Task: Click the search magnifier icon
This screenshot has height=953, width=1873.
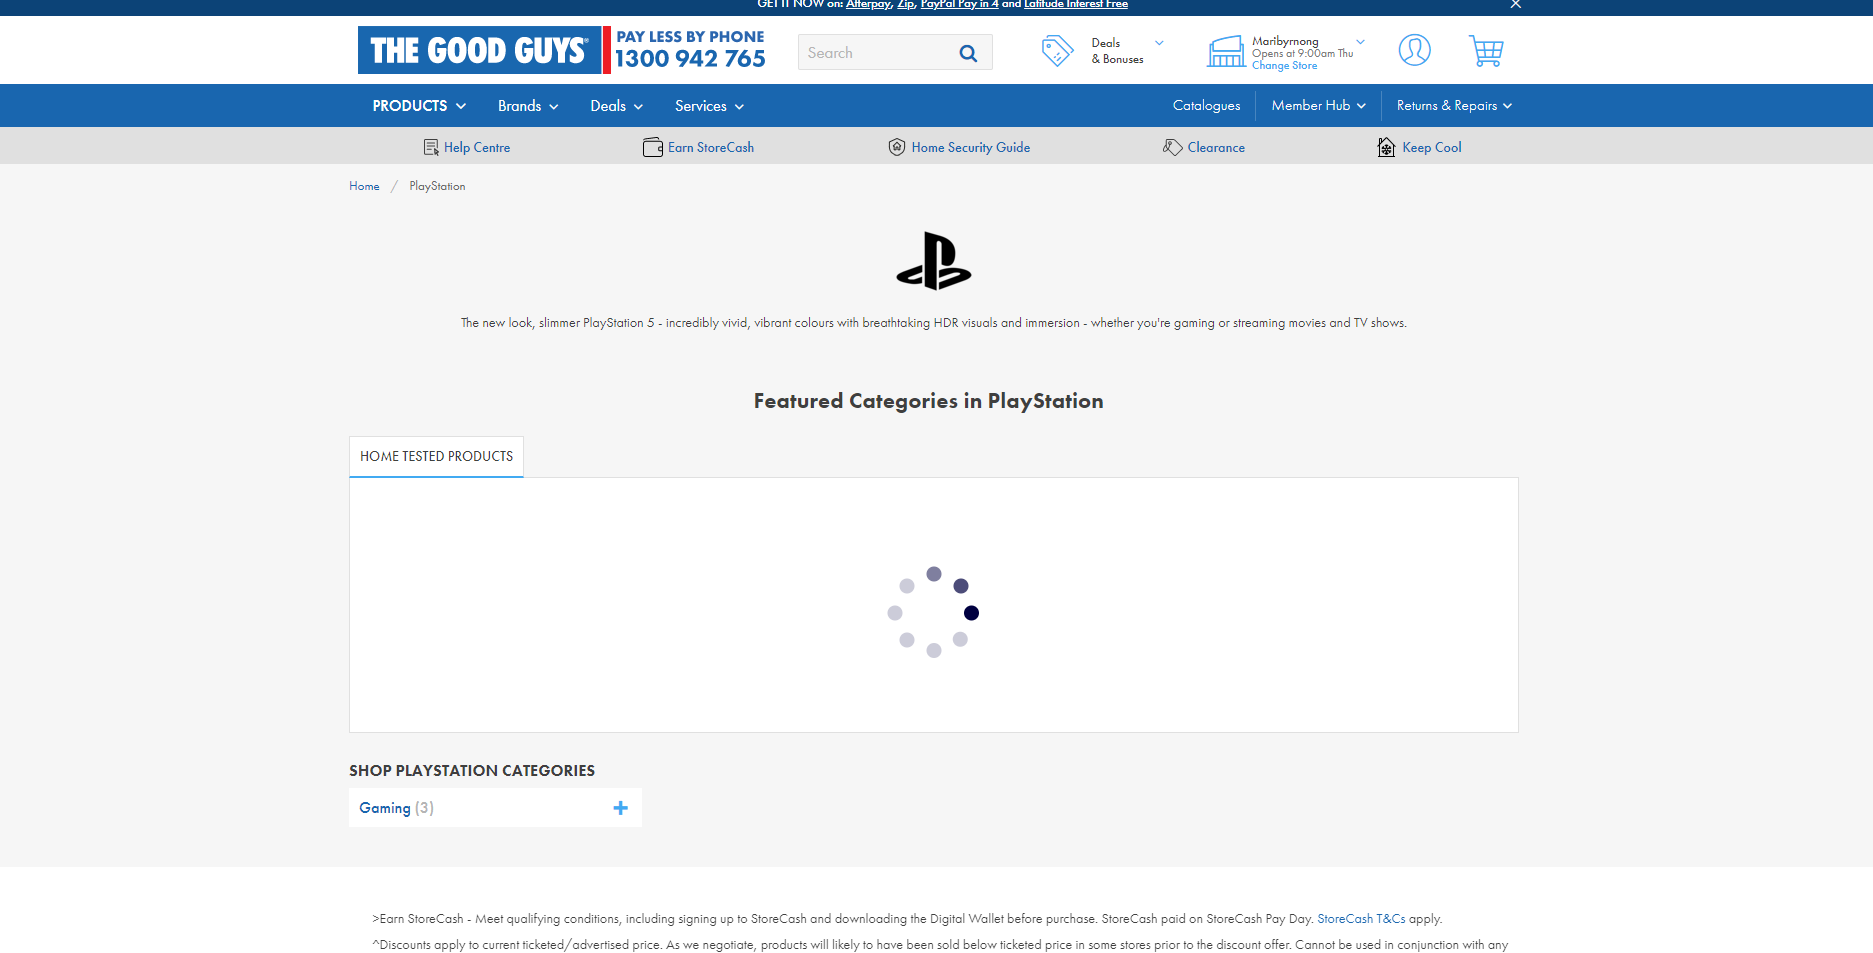Action: (968, 53)
